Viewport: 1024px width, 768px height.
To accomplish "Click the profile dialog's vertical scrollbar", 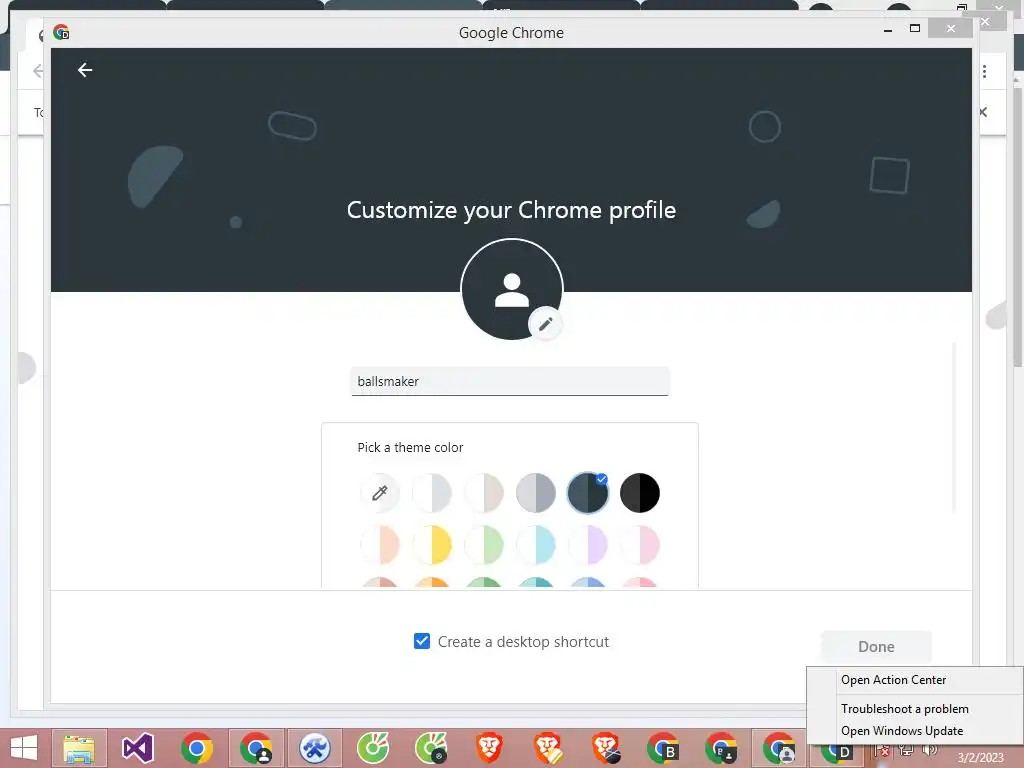I will coord(954,428).
